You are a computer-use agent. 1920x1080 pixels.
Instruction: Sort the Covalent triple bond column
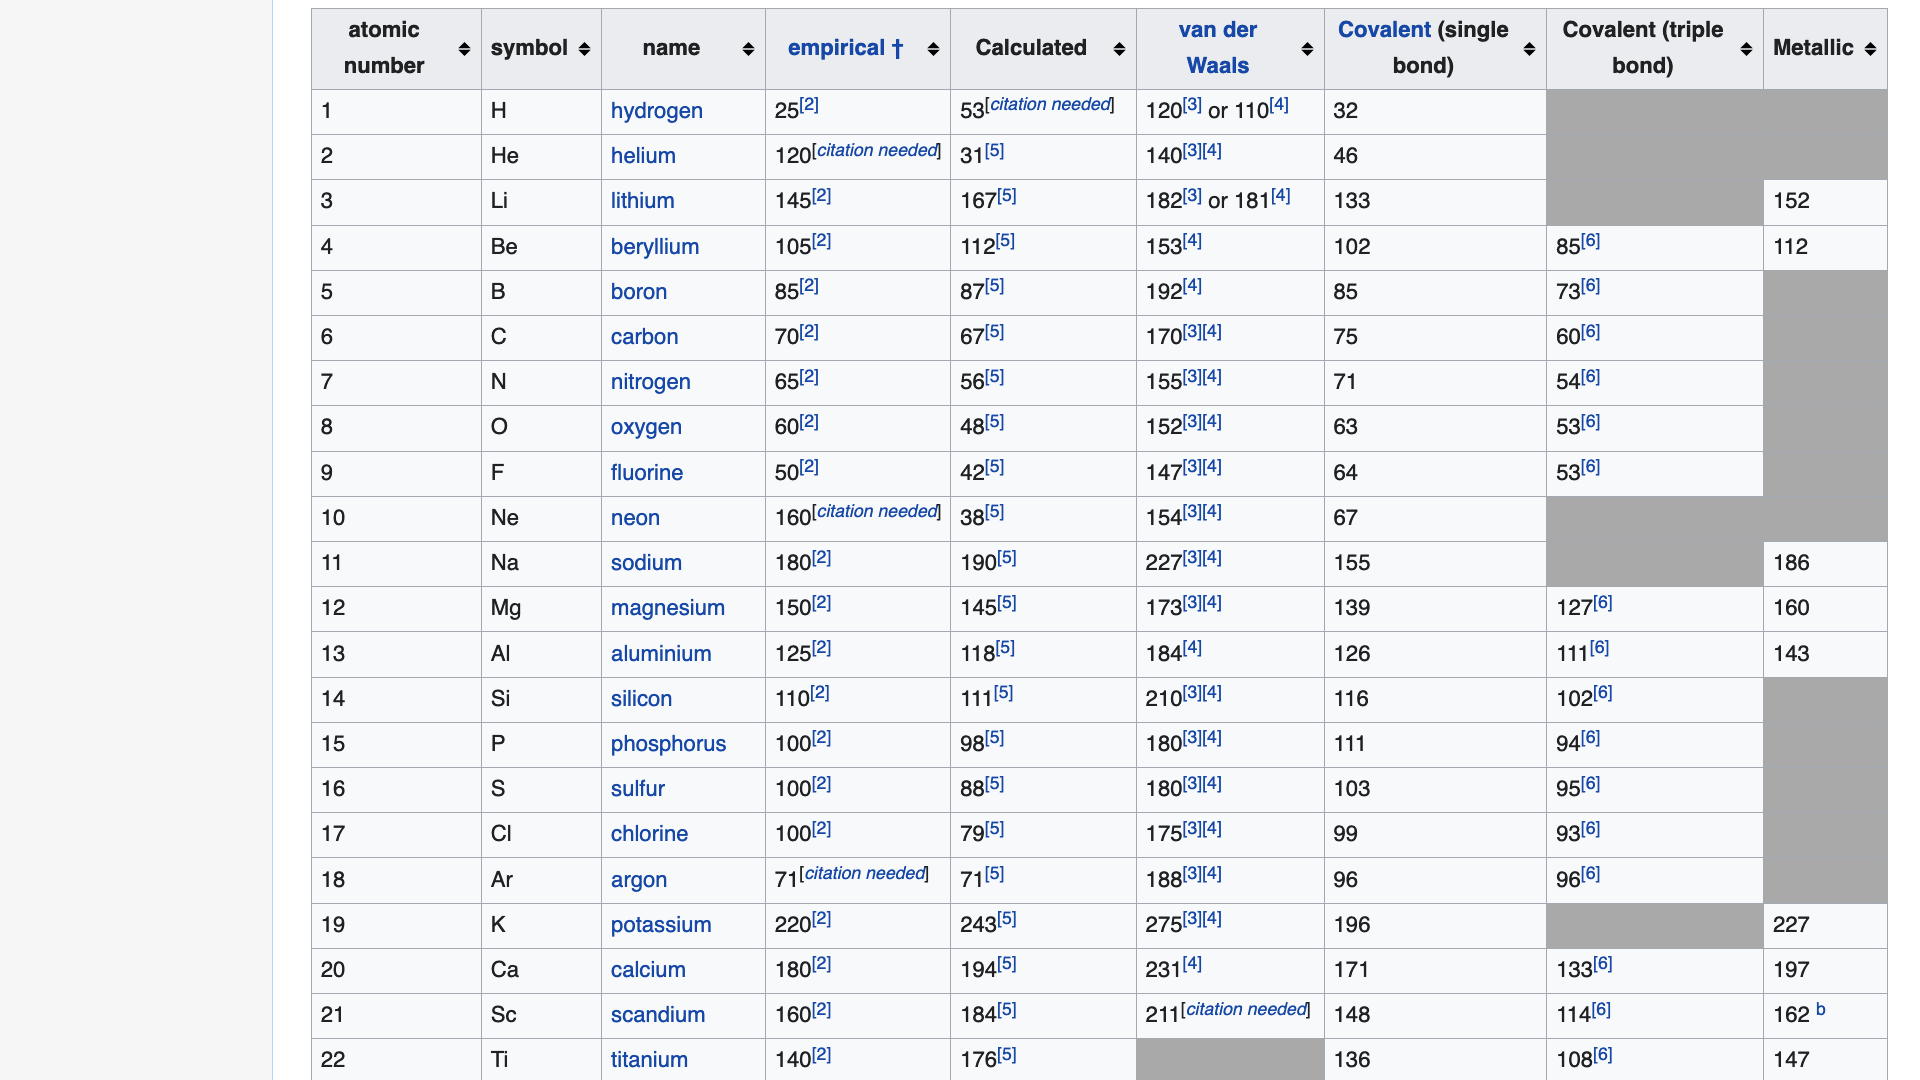[x=1746, y=49]
